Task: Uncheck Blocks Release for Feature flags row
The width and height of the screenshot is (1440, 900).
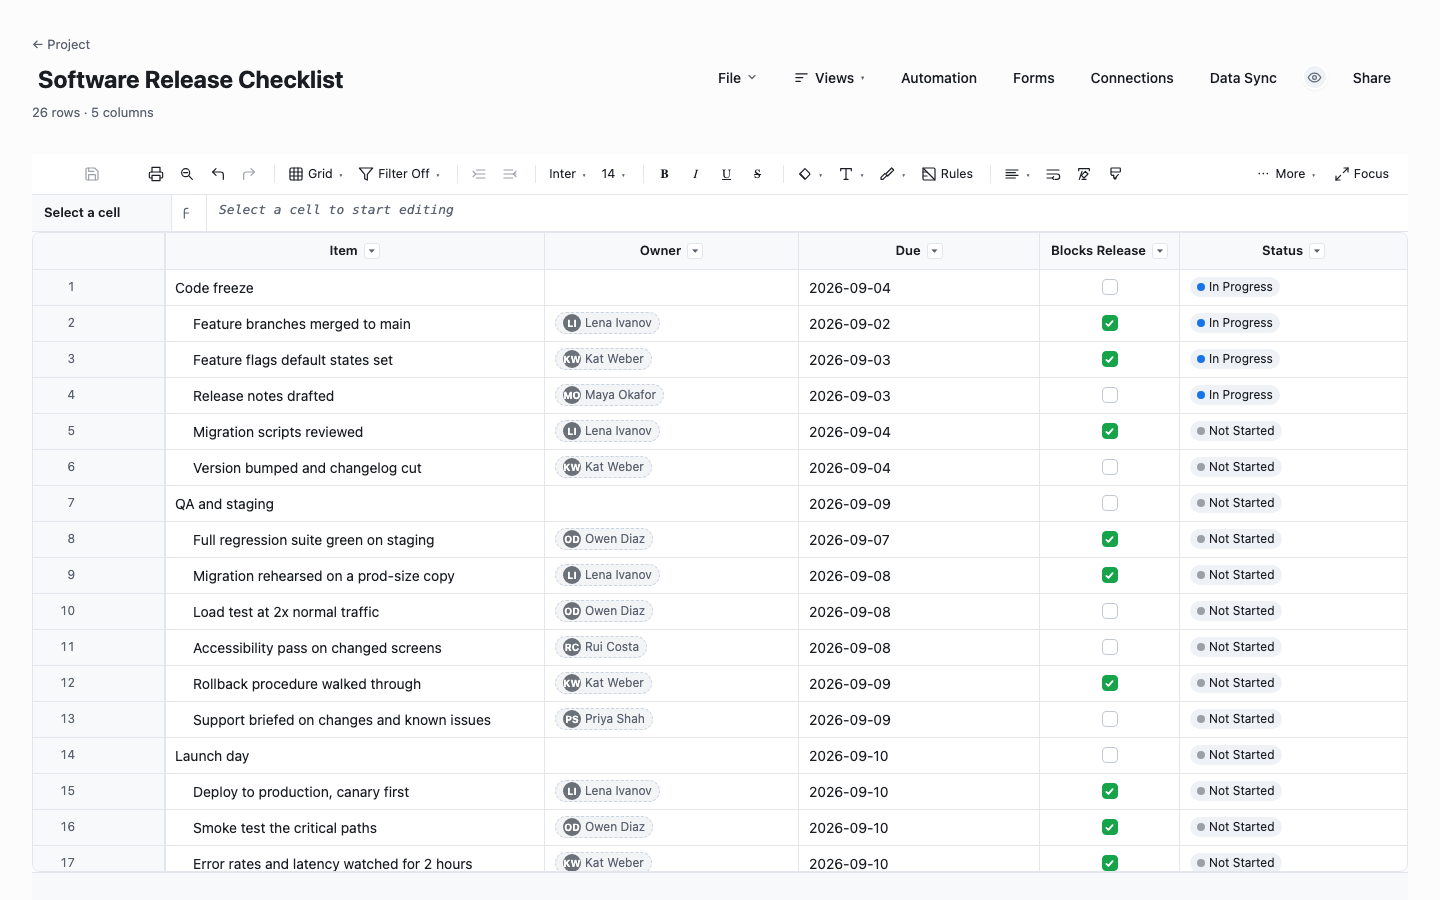Action: [x=1110, y=359]
